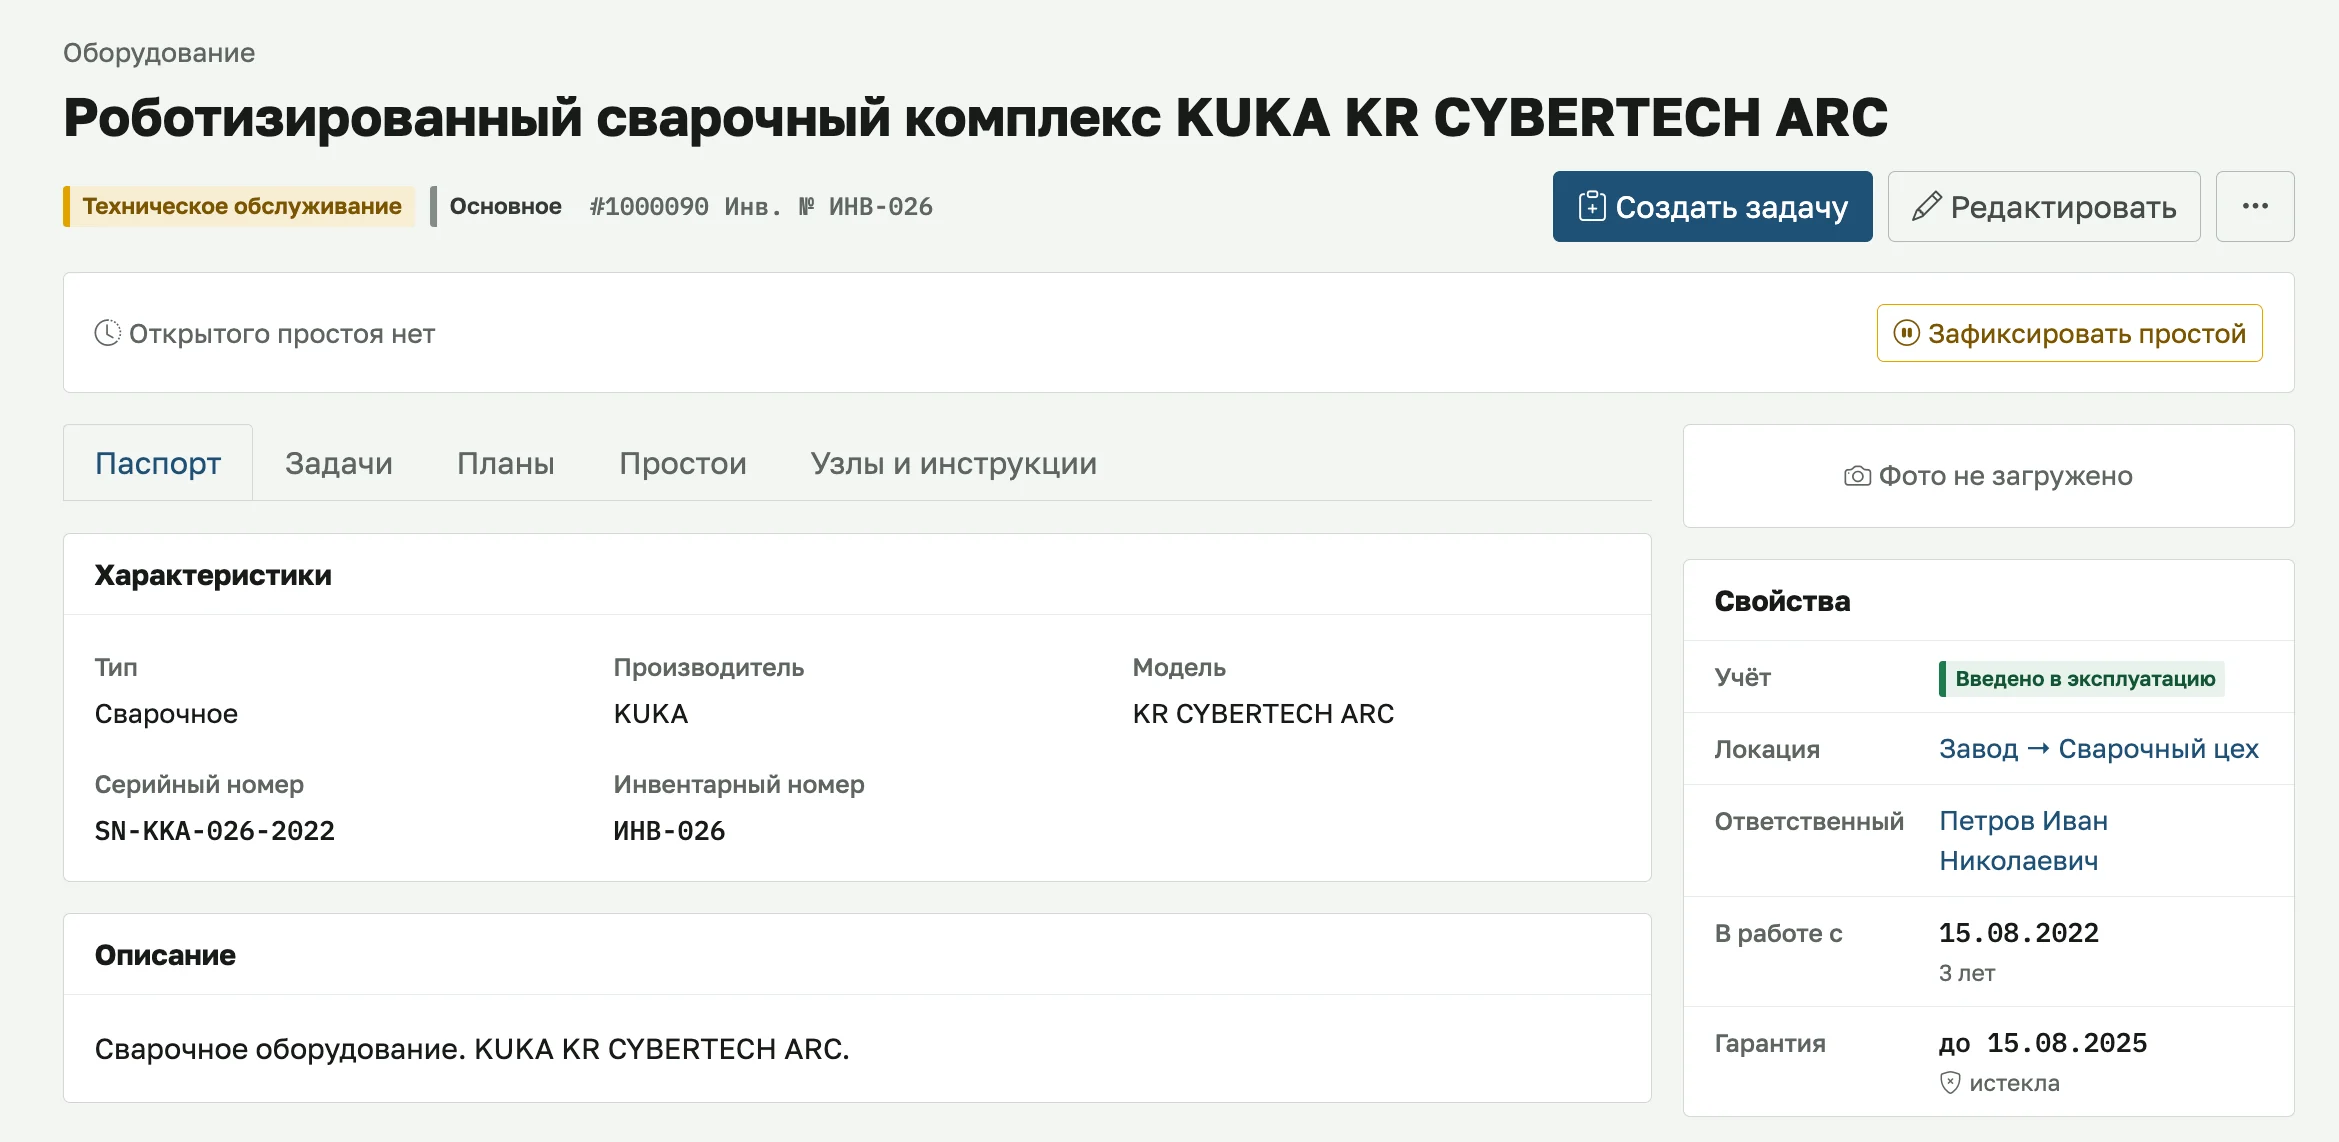Go to Оборудование breadcrumb
Viewport: 2339px width, 1142px height.
[159, 53]
